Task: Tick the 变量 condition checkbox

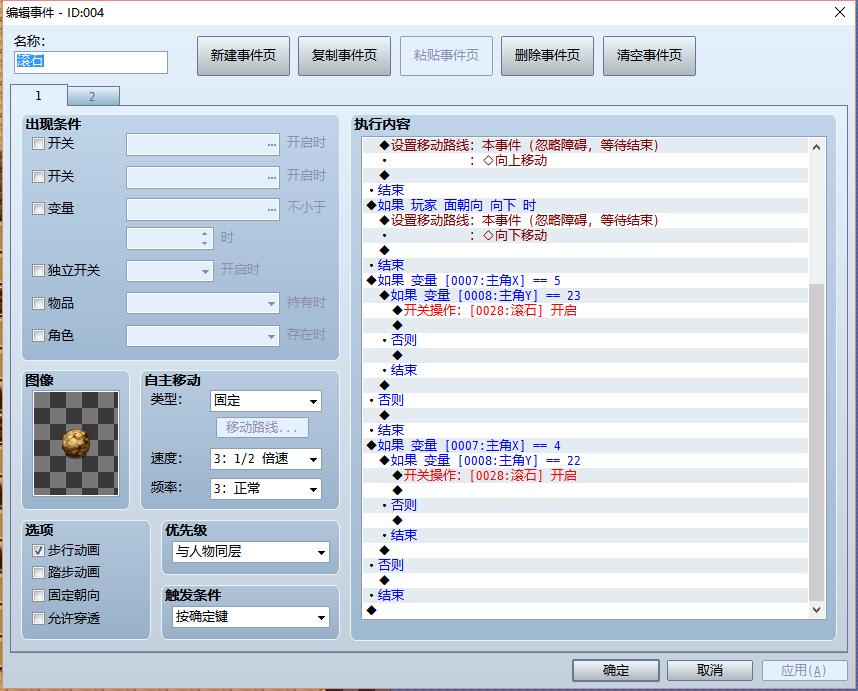Action: (x=38, y=208)
